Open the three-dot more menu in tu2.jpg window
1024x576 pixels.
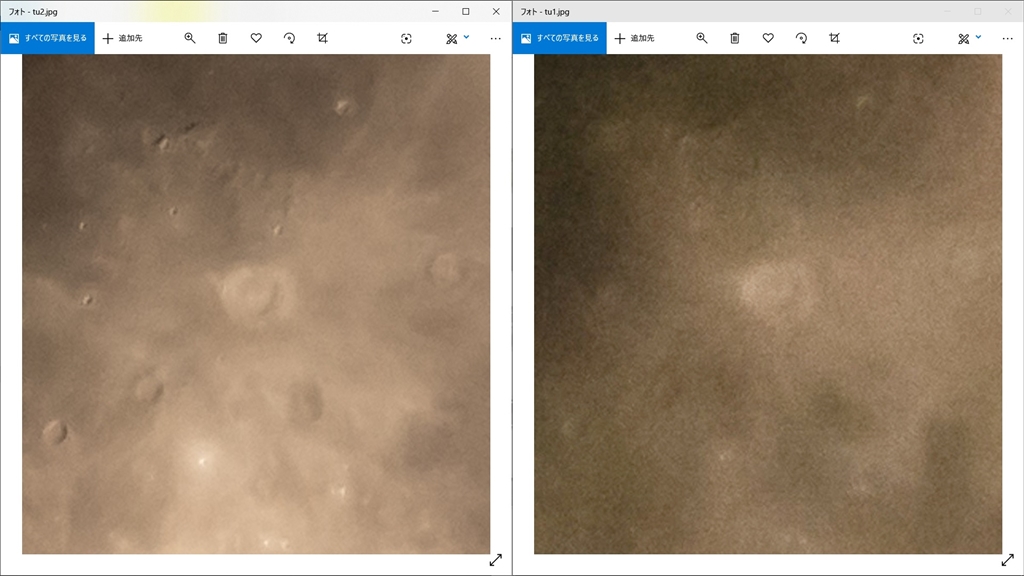[495, 38]
